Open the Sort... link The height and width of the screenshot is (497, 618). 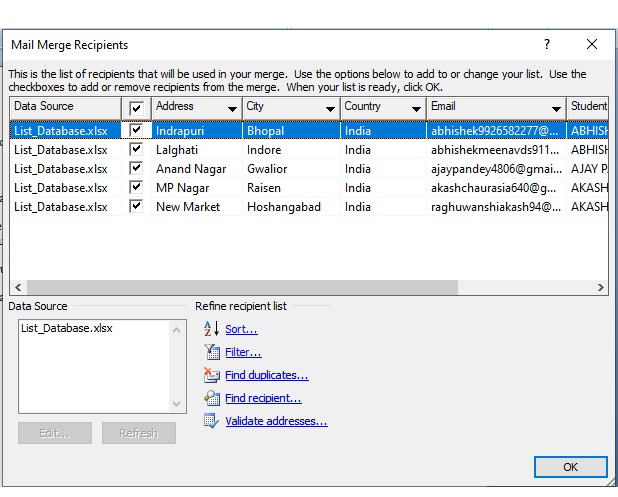coord(241,329)
